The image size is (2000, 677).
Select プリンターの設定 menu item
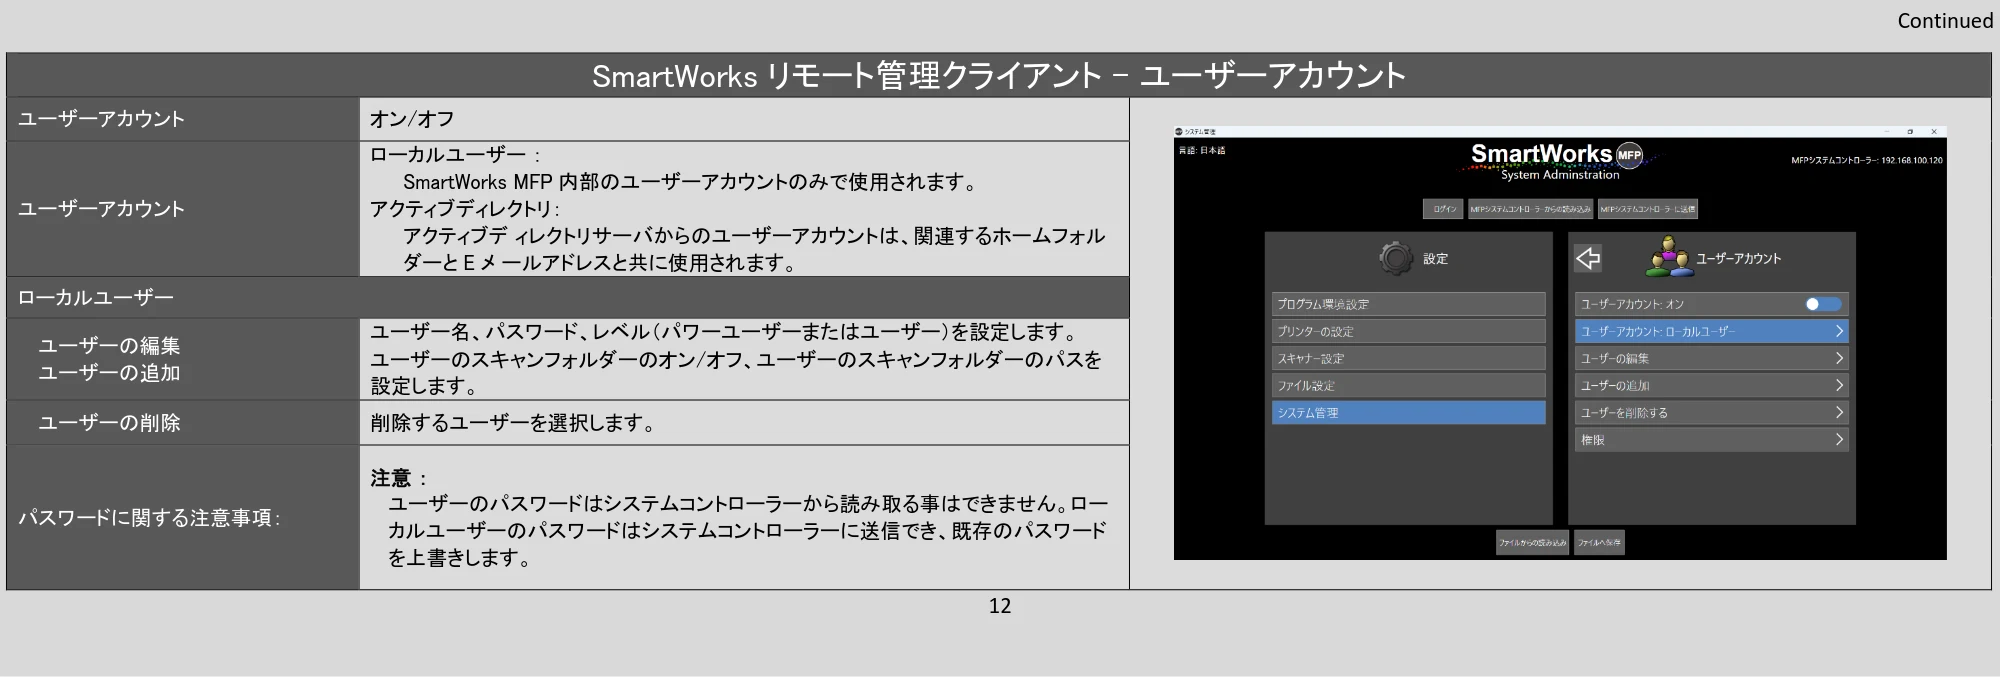click(1408, 331)
